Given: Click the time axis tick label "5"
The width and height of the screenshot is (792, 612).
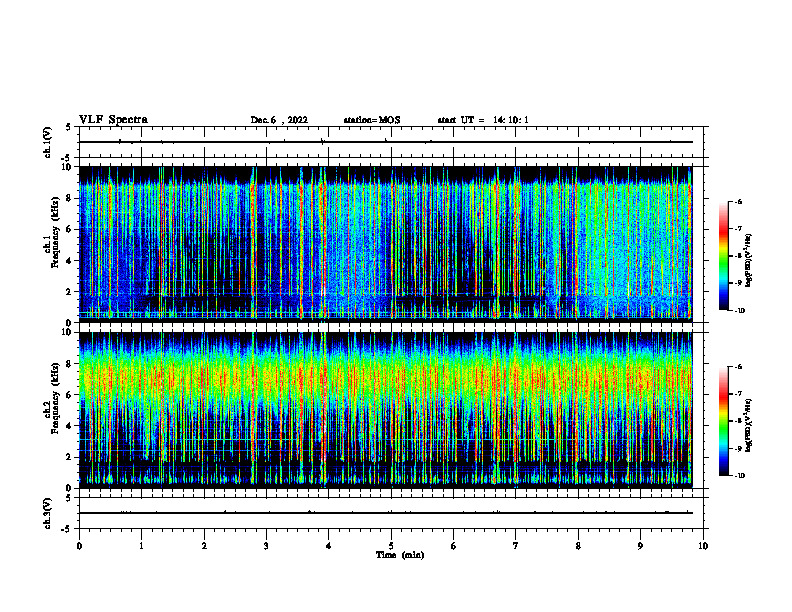Looking at the screenshot, I should (x=391, y=546).
